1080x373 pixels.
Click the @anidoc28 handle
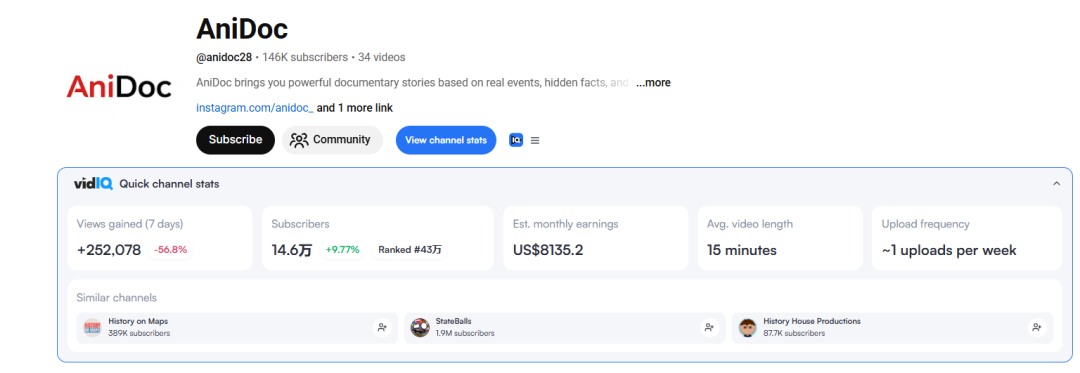[x=225, y=57]
